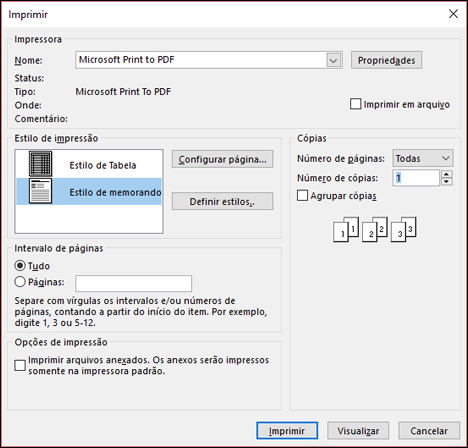Decrease number of copies with down arrow

(x=447, y=182)
